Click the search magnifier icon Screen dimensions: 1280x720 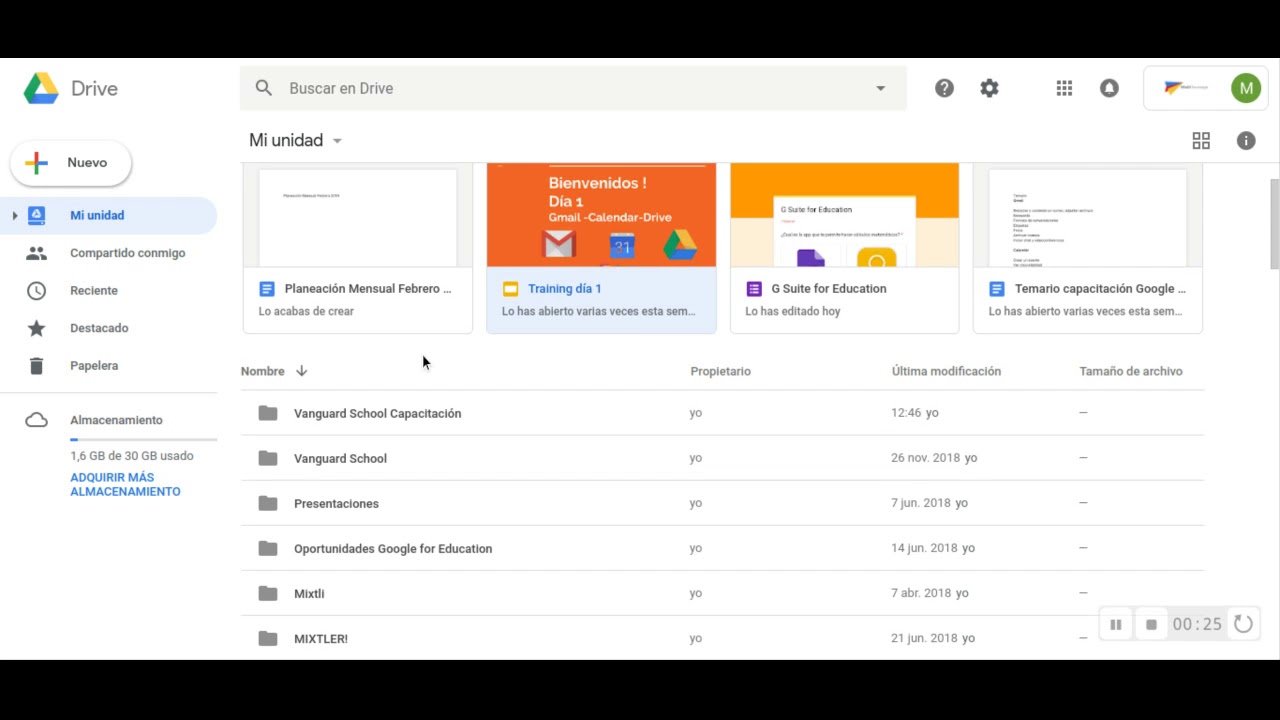(x=264, y=88)
